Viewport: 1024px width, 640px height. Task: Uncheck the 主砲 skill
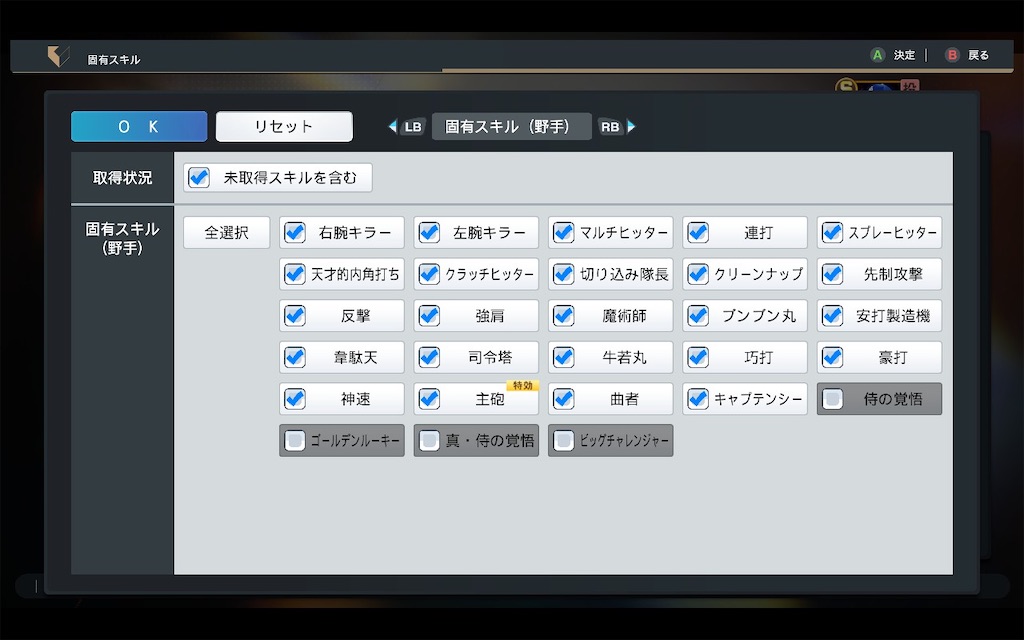point(428,398)
